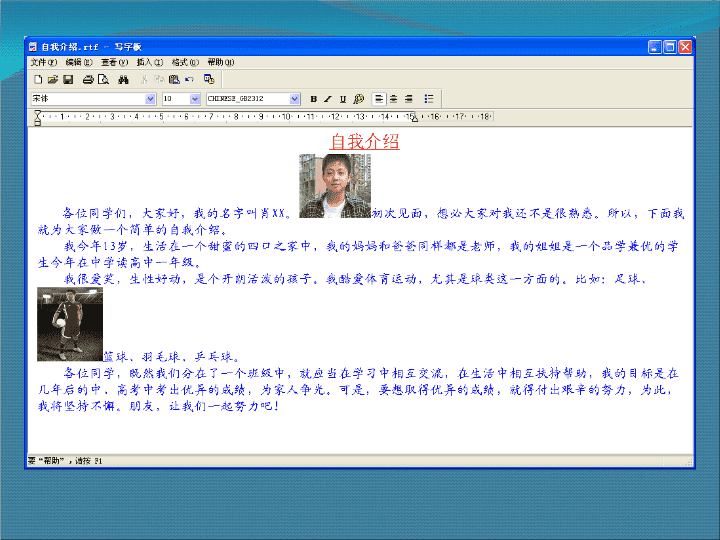The height and width of the screenshot is (540, 720).
Task: Open the font color picker icon
Action: [359, 99]
